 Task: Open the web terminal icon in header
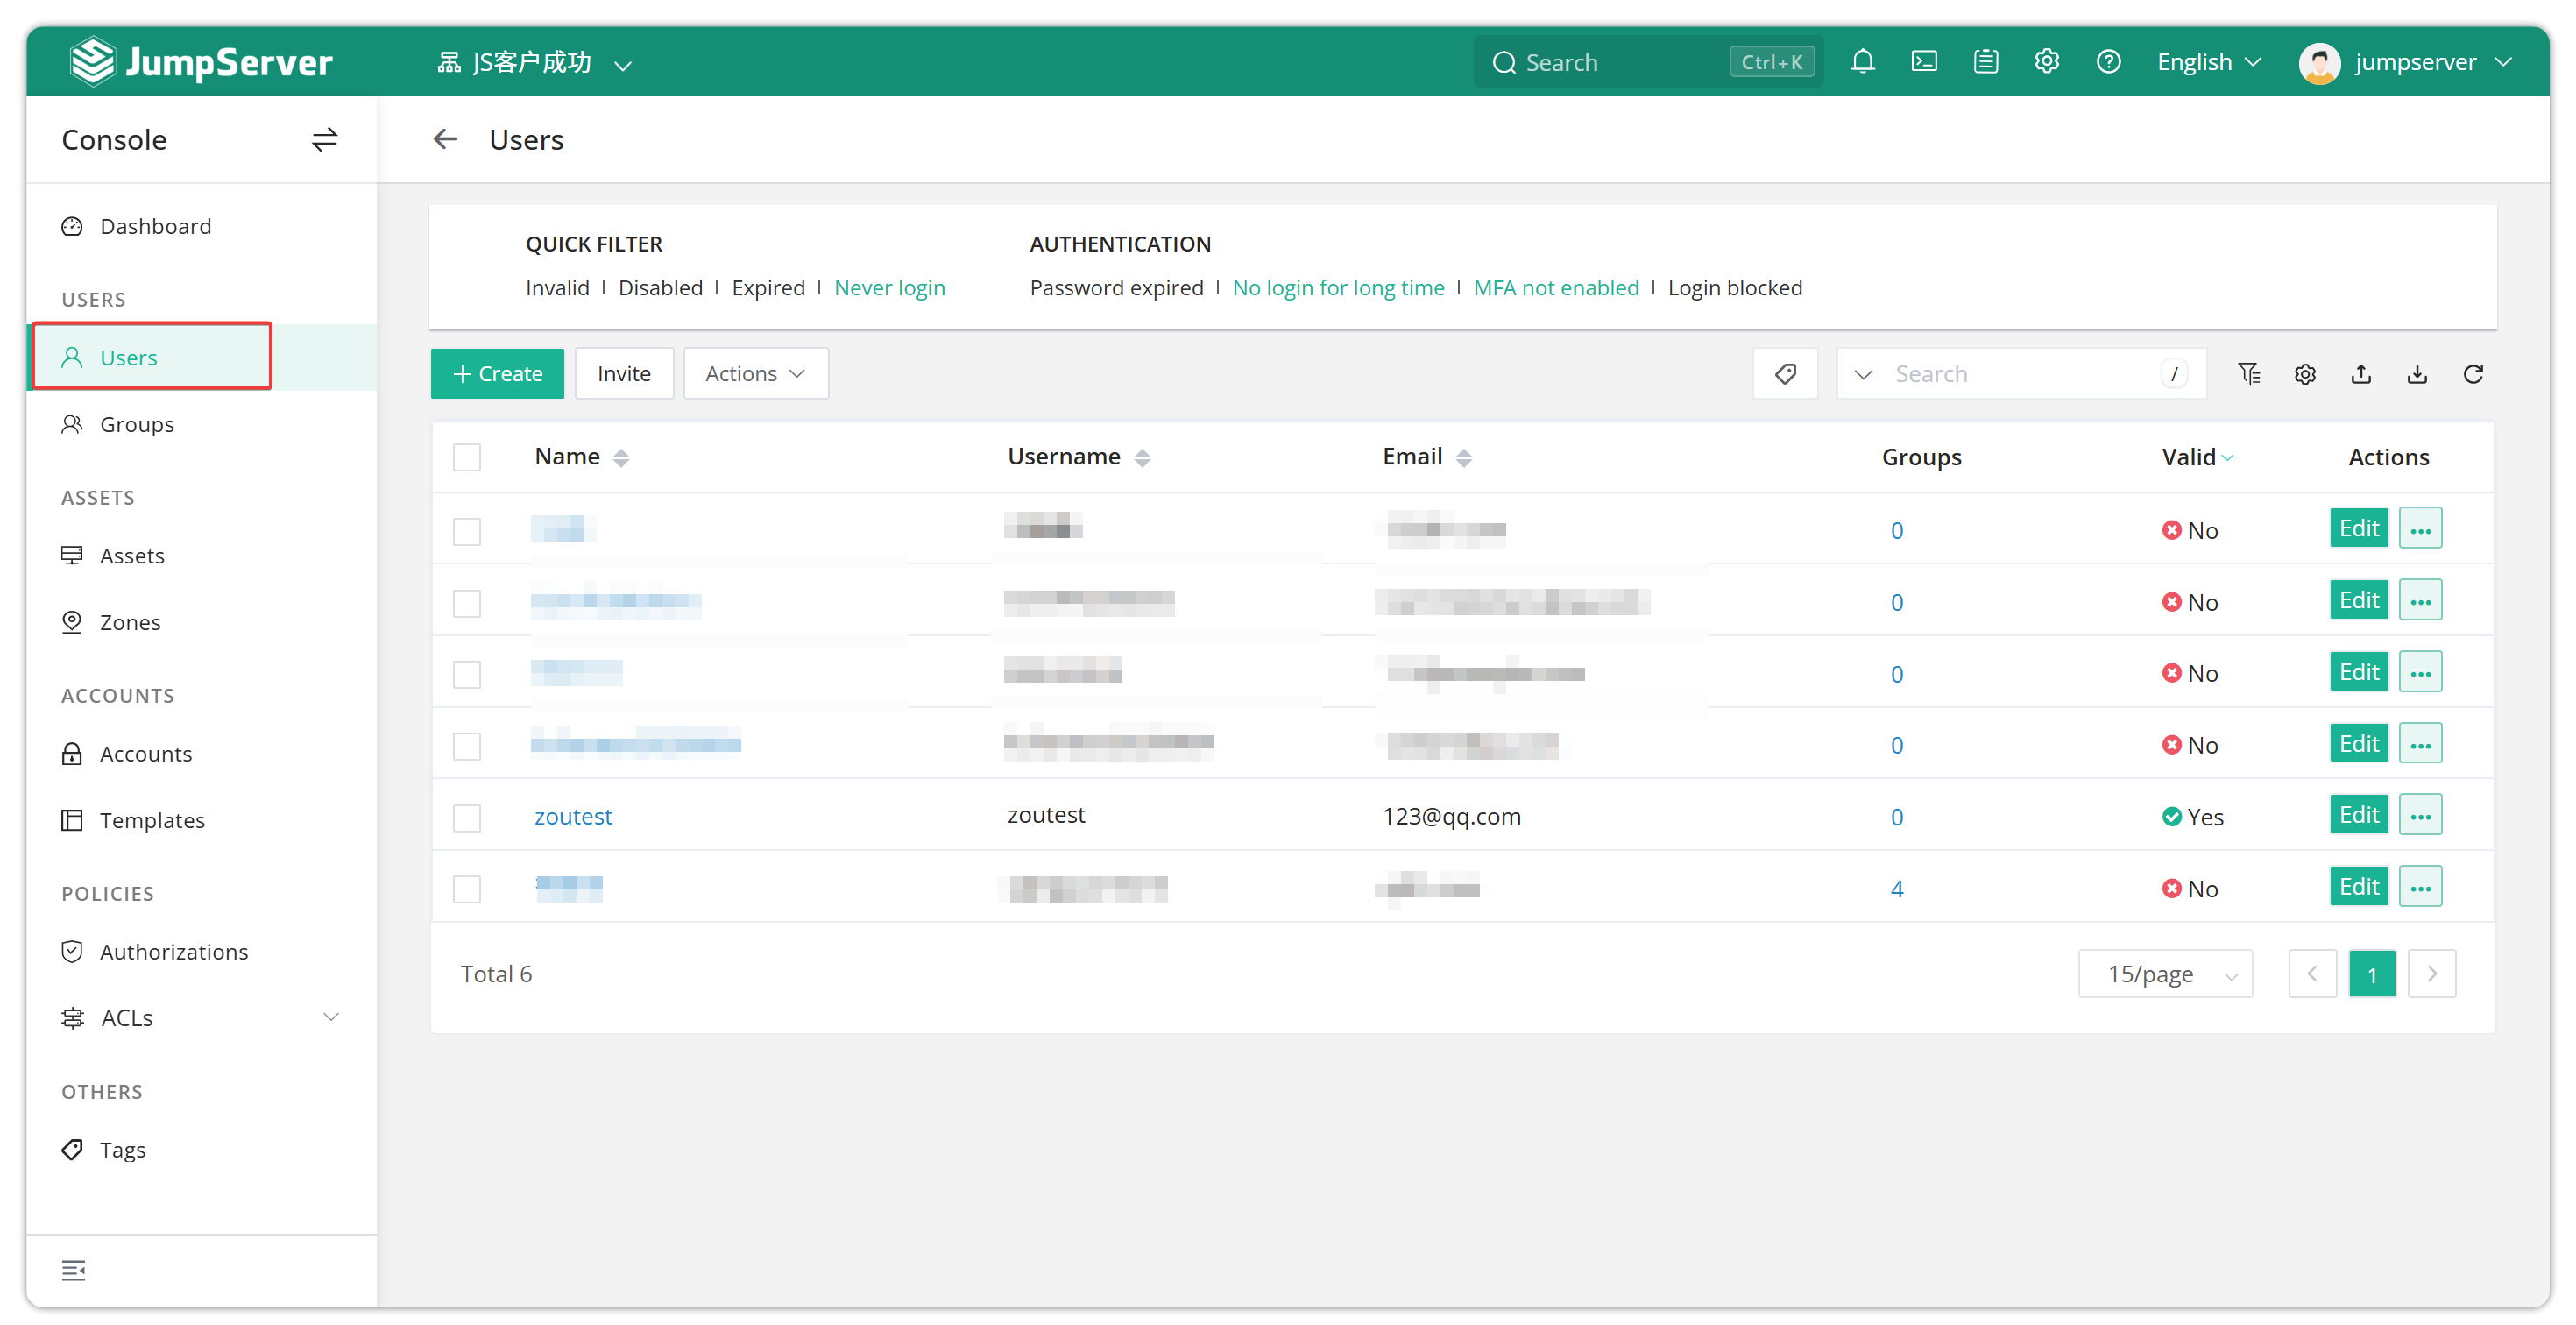point(1924,62)
